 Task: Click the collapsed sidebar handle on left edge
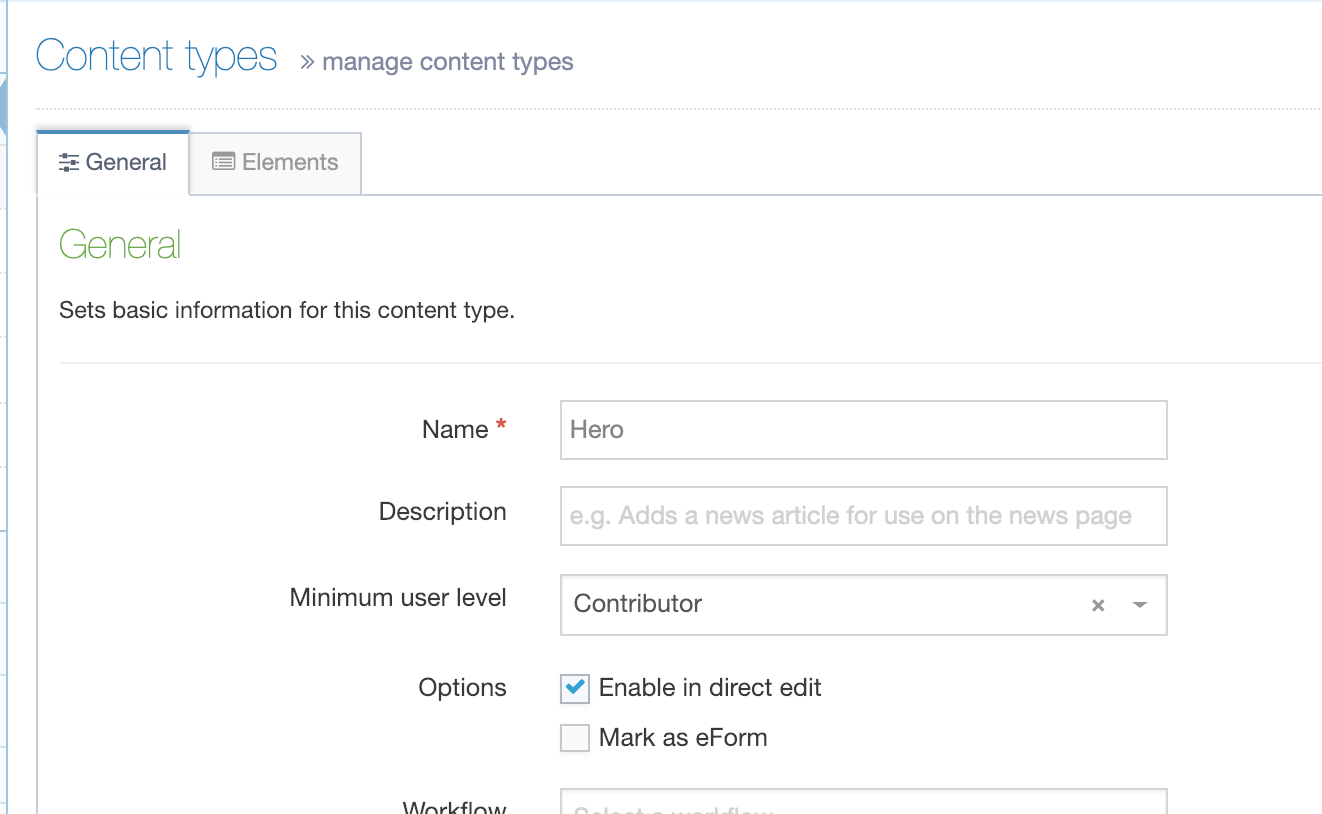pos(3,105)
